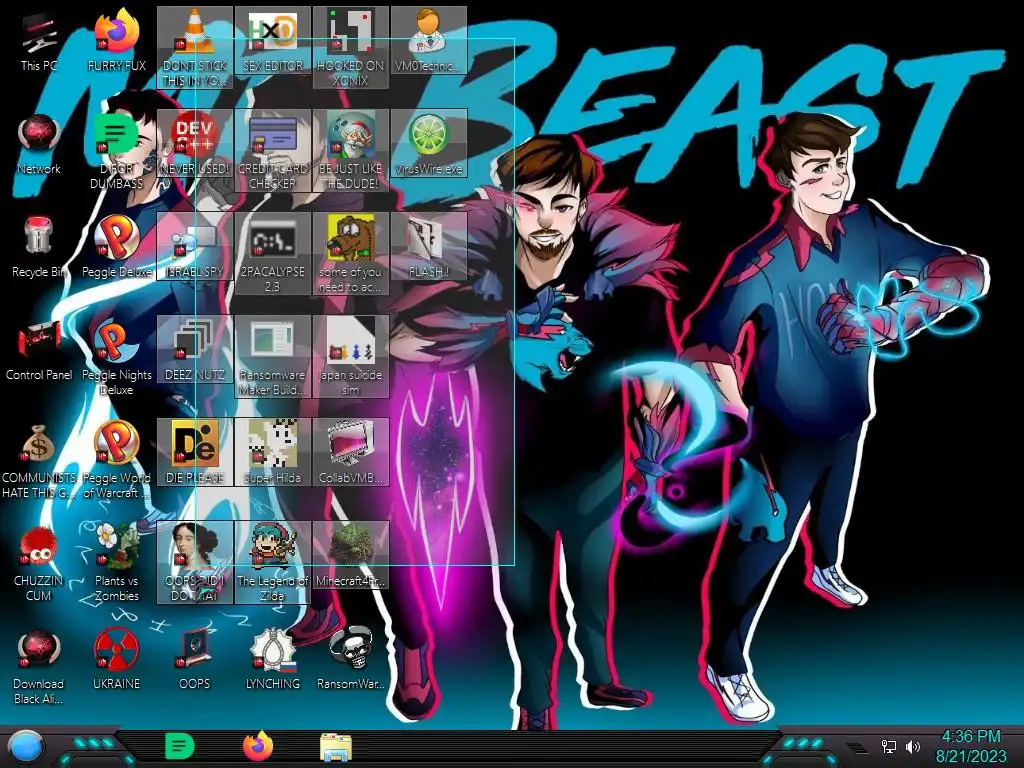Image resolution: width=1024 pixels, height=768 pixels.
Task: Select the Download Black Ali... icon
Action: (39, 665)
